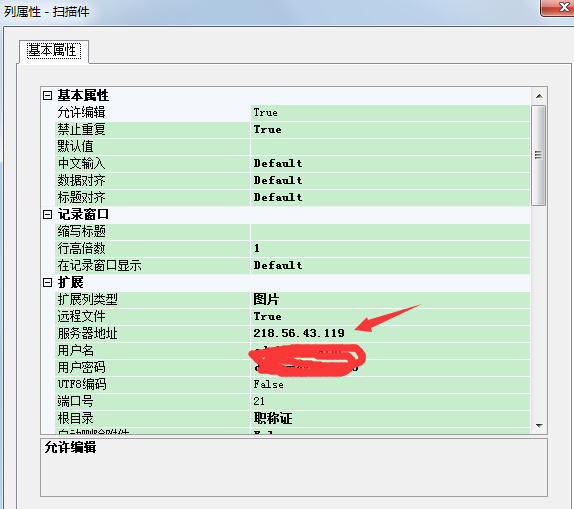The height and width of the screenshot is (509, 574).
Task: Collapse the 记录窗口 property group
Action: click(48, 215)
